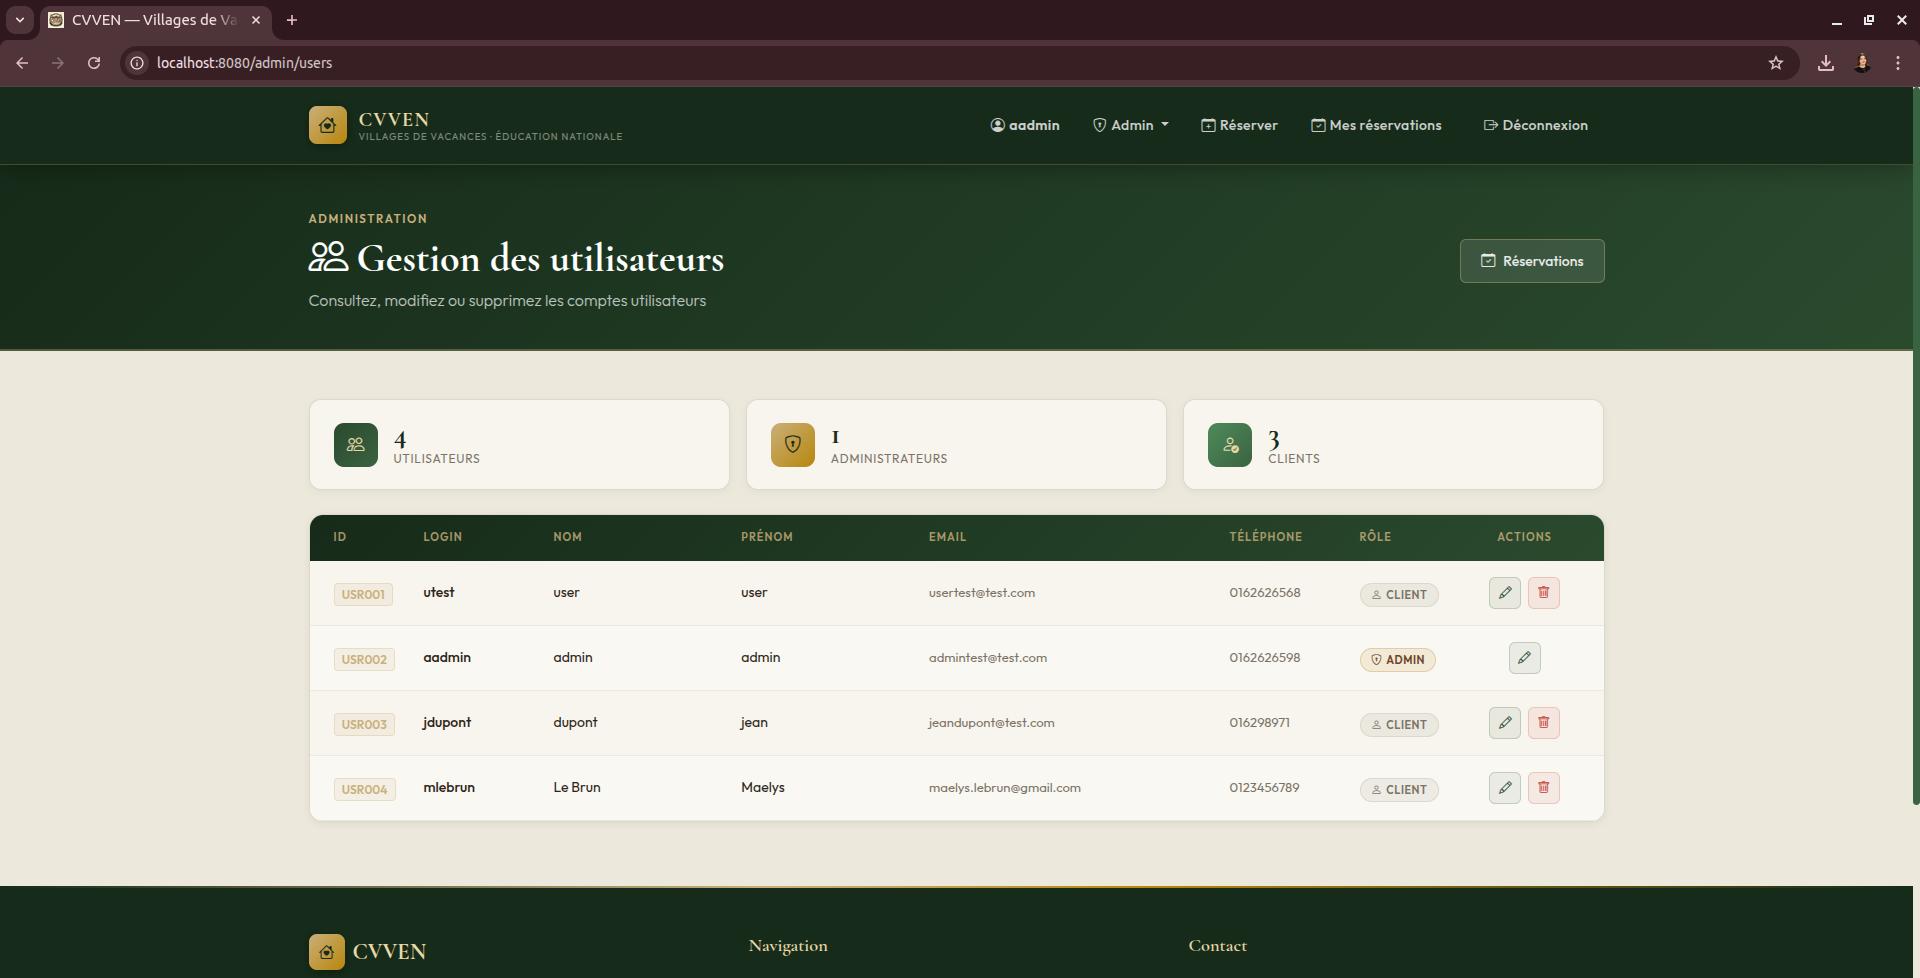Delete jdupont using red trash icon
This screenshot has width=1920, height=978.
1543,723
